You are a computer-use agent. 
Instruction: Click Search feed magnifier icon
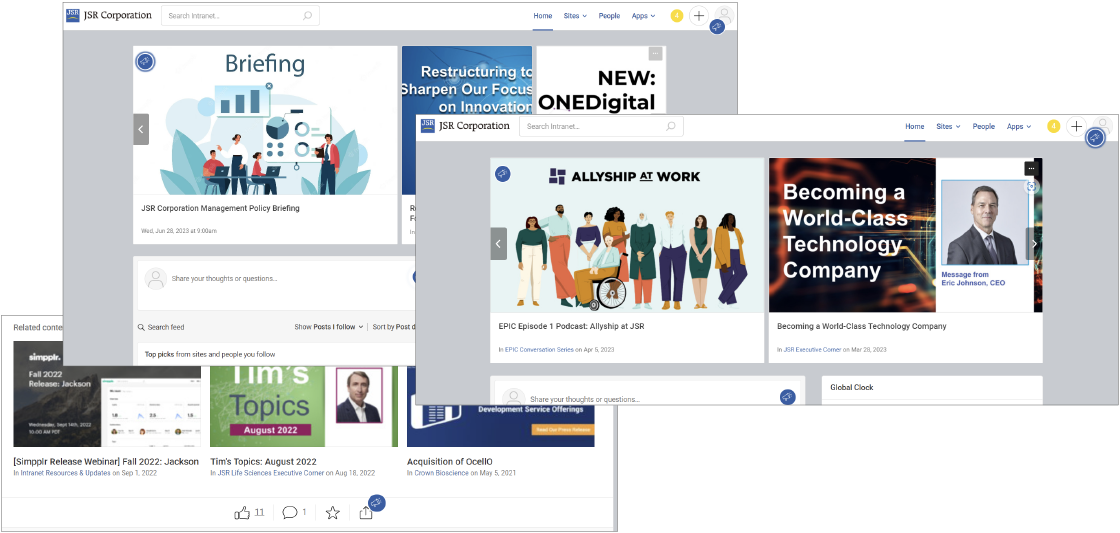coord(141,327)
